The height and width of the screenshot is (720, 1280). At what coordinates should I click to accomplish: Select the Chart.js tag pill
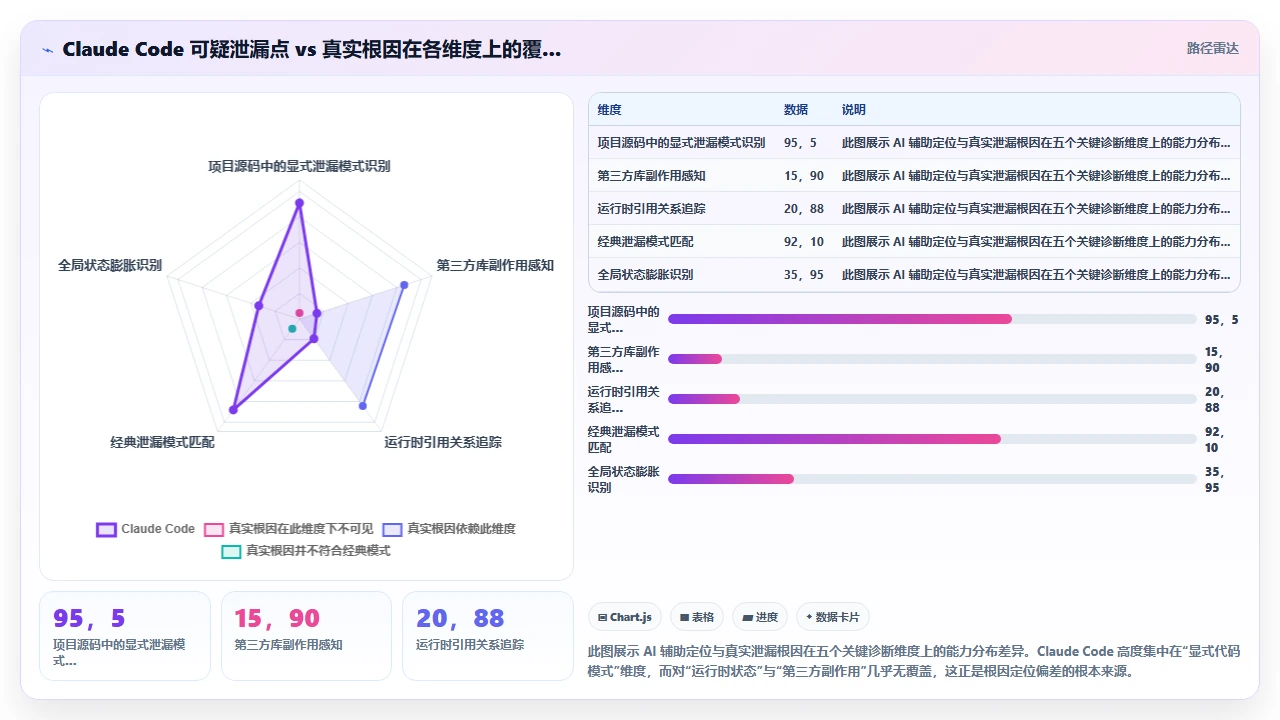(x=624, y=617)
